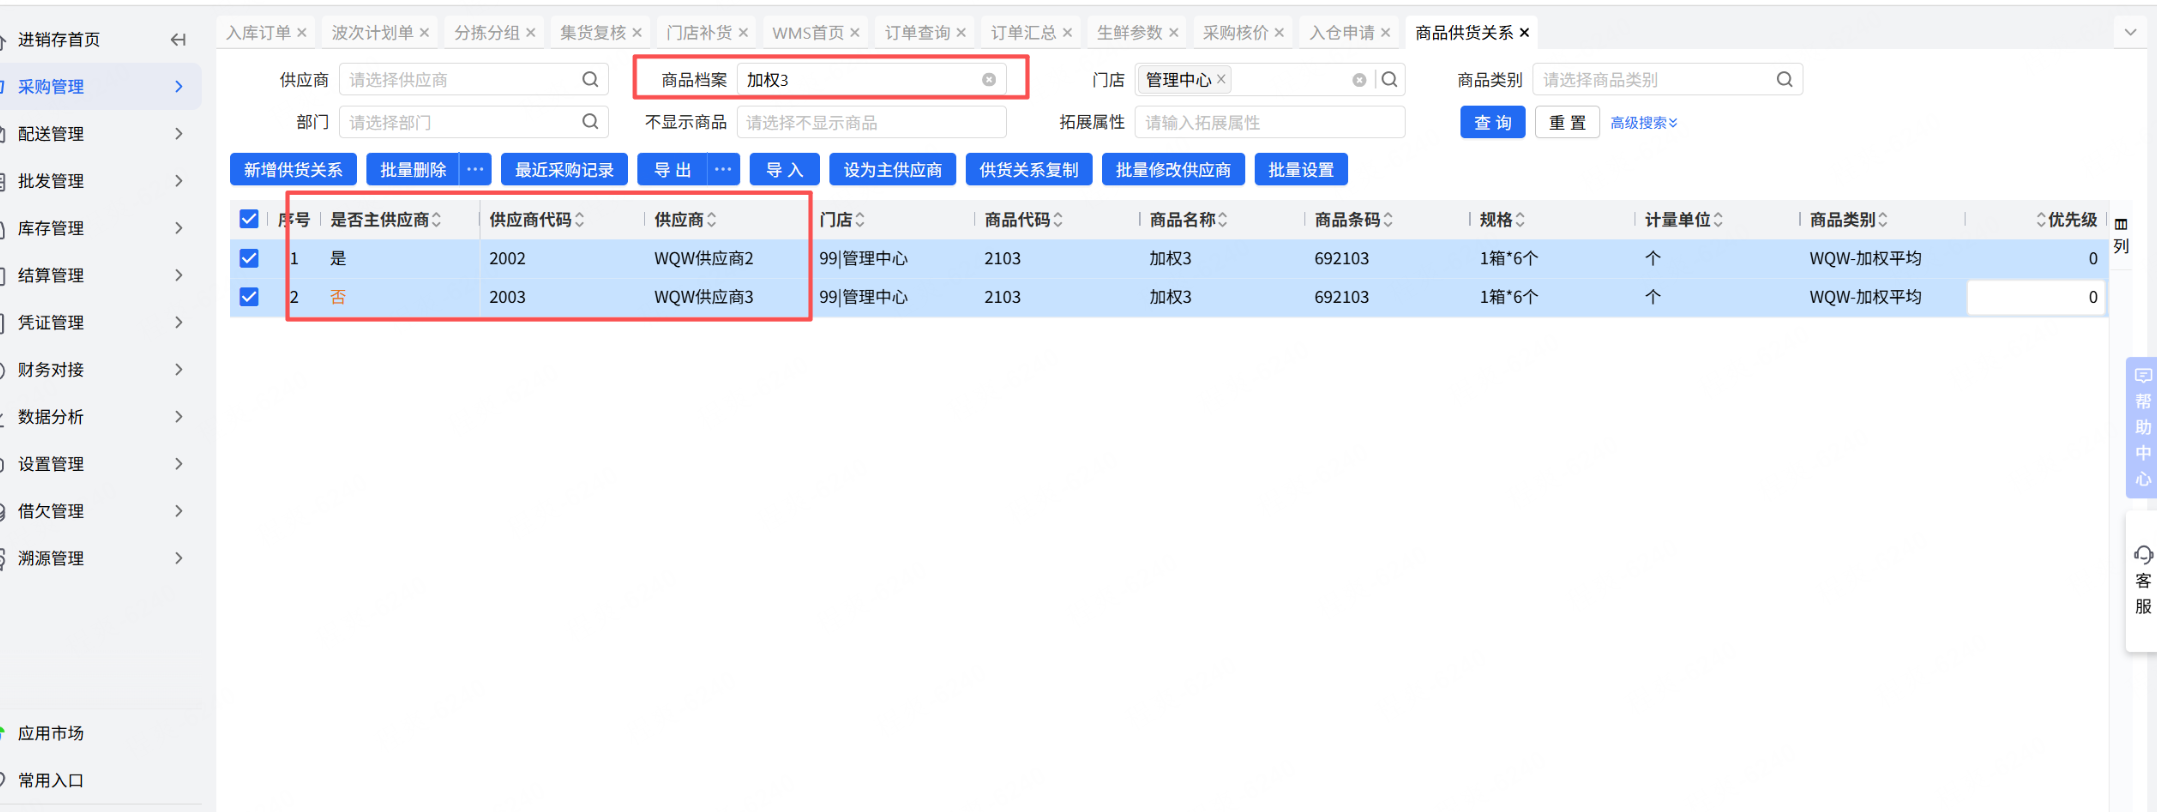Remove the 管理中心 tag from 门店
2157x812 pixels.
coord(1221,79)
